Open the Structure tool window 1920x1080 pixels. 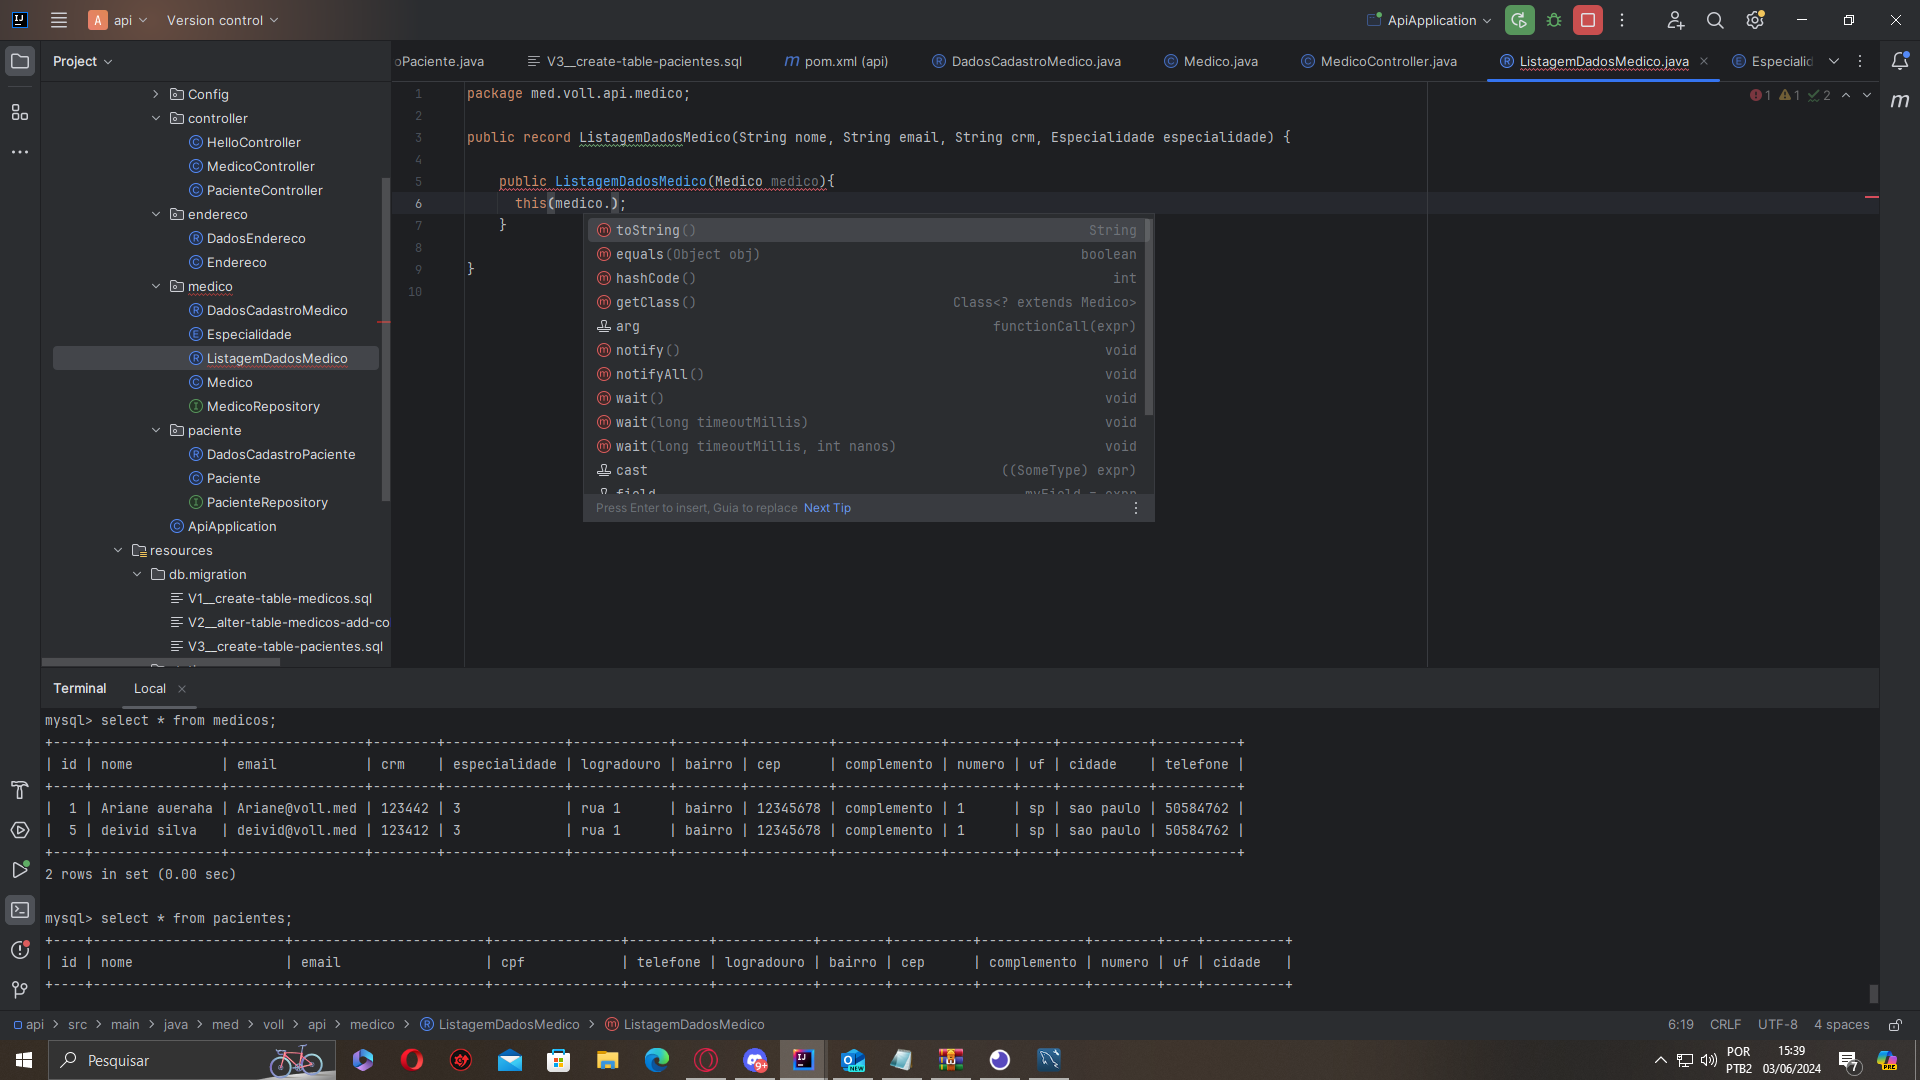click(20, 112)
